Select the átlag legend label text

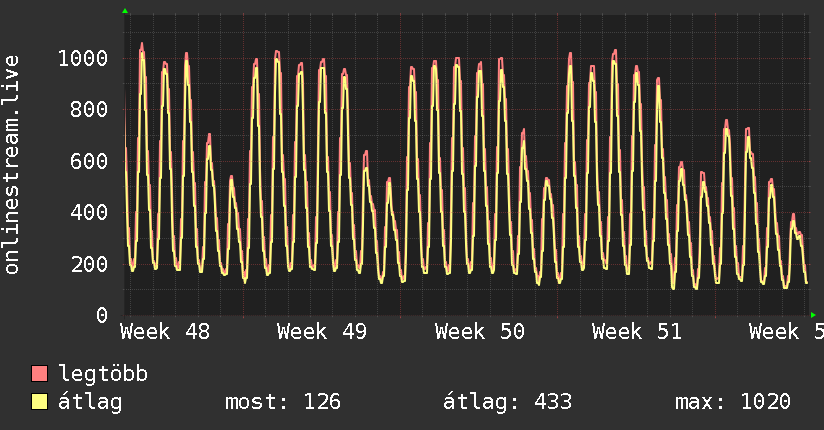point(90,403)
